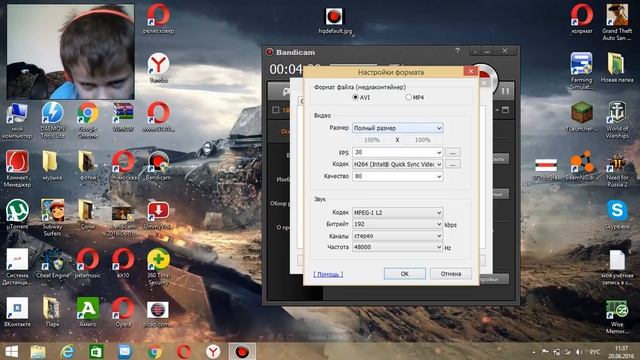Confirm format settings with the OK button

click(x=404, y=273)
